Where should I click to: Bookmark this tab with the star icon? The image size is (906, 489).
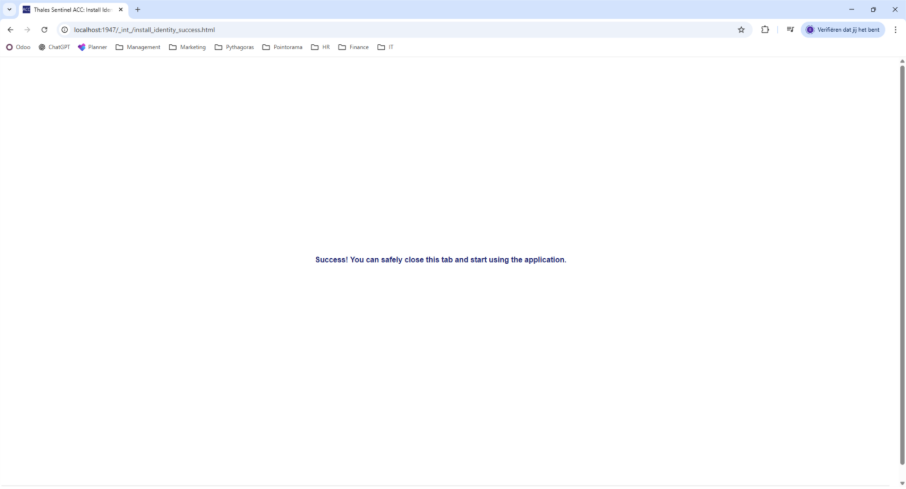[x=741, y=29]
